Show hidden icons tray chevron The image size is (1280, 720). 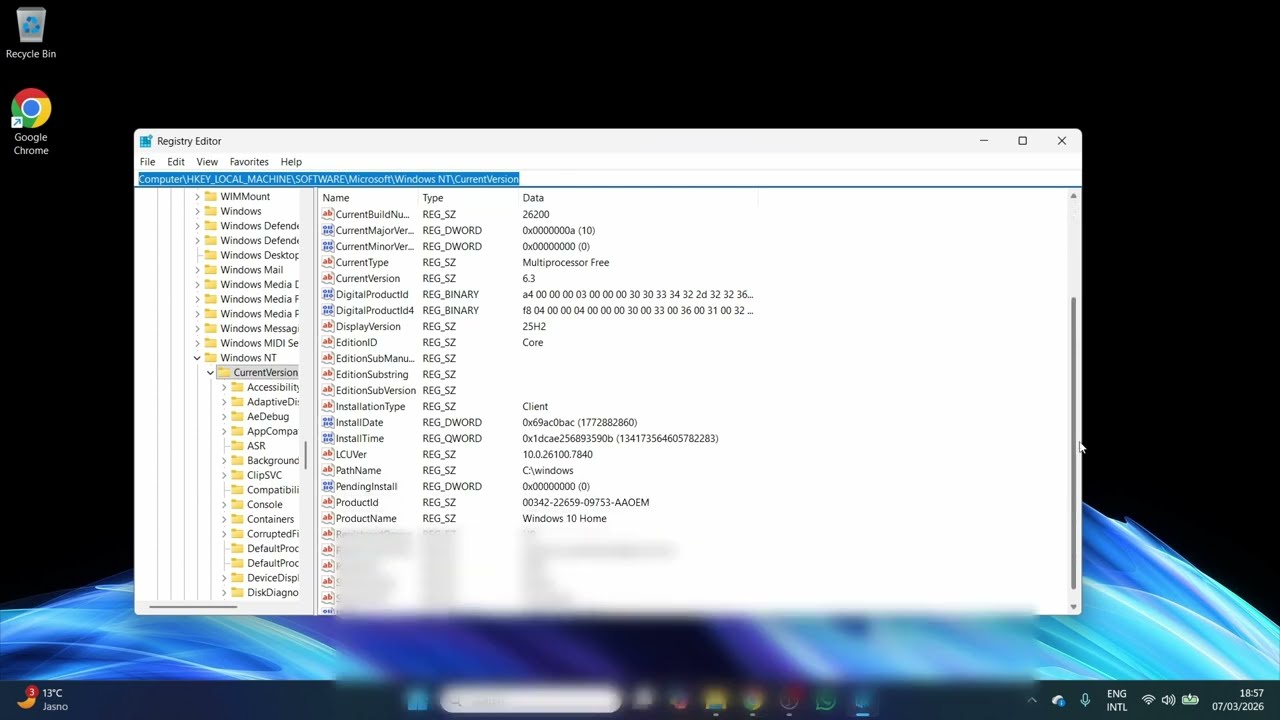[1032, 700]
